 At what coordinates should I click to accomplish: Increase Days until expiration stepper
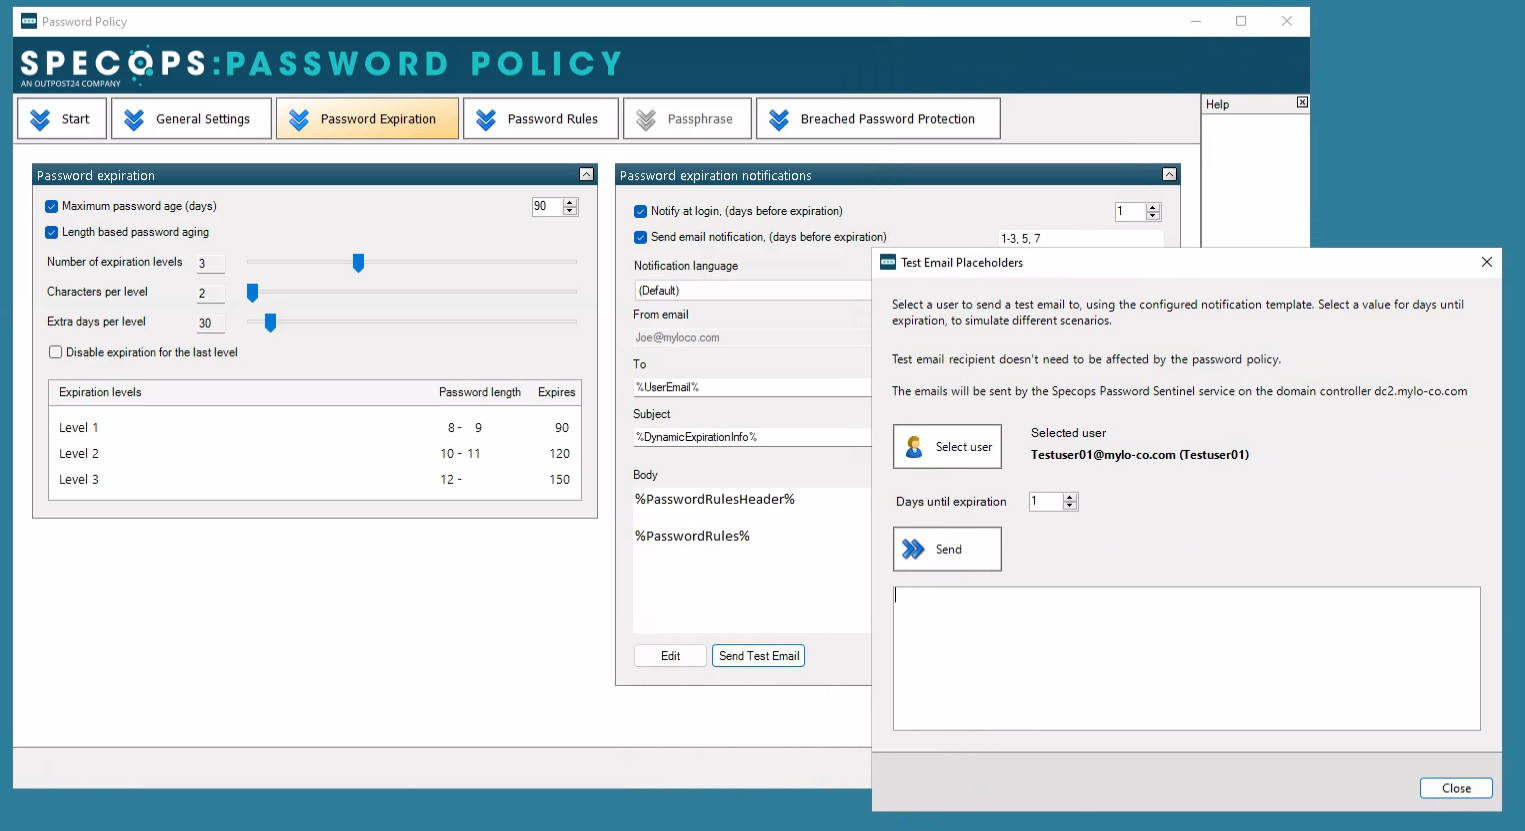pos(1070,497)
